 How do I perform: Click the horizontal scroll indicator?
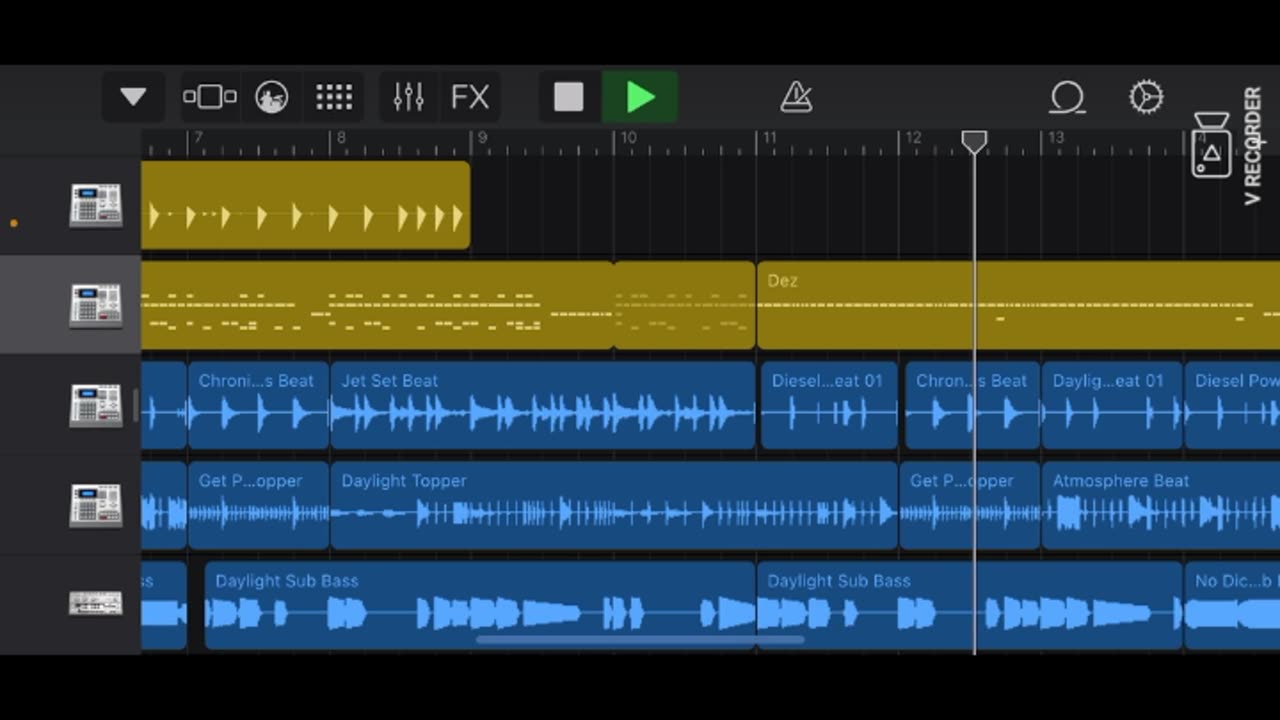[640, 640]
